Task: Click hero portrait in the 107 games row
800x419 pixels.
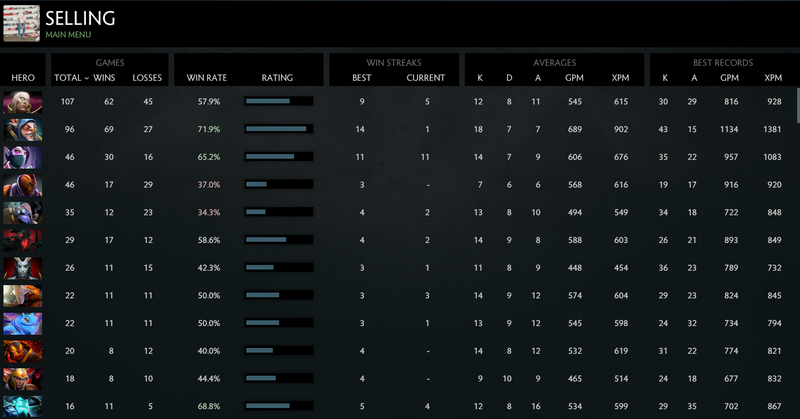Action: [22, 101]
